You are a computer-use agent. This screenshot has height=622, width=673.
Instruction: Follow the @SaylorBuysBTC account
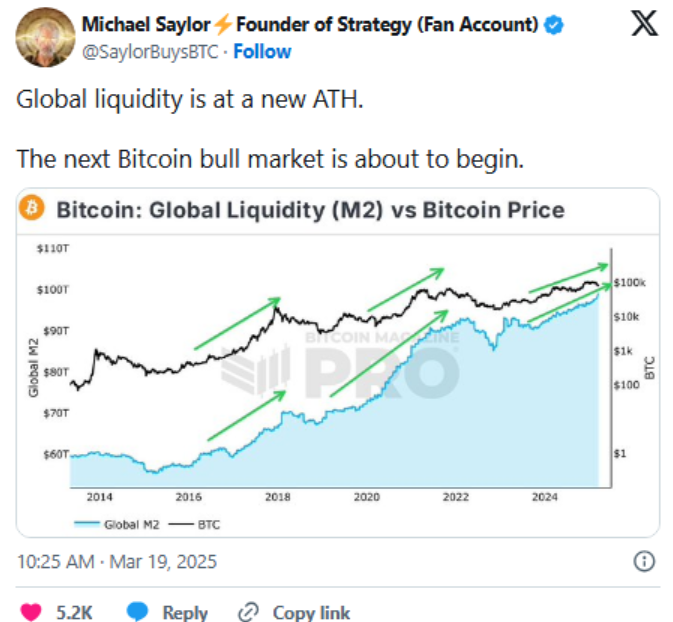(x=262, y=52)
